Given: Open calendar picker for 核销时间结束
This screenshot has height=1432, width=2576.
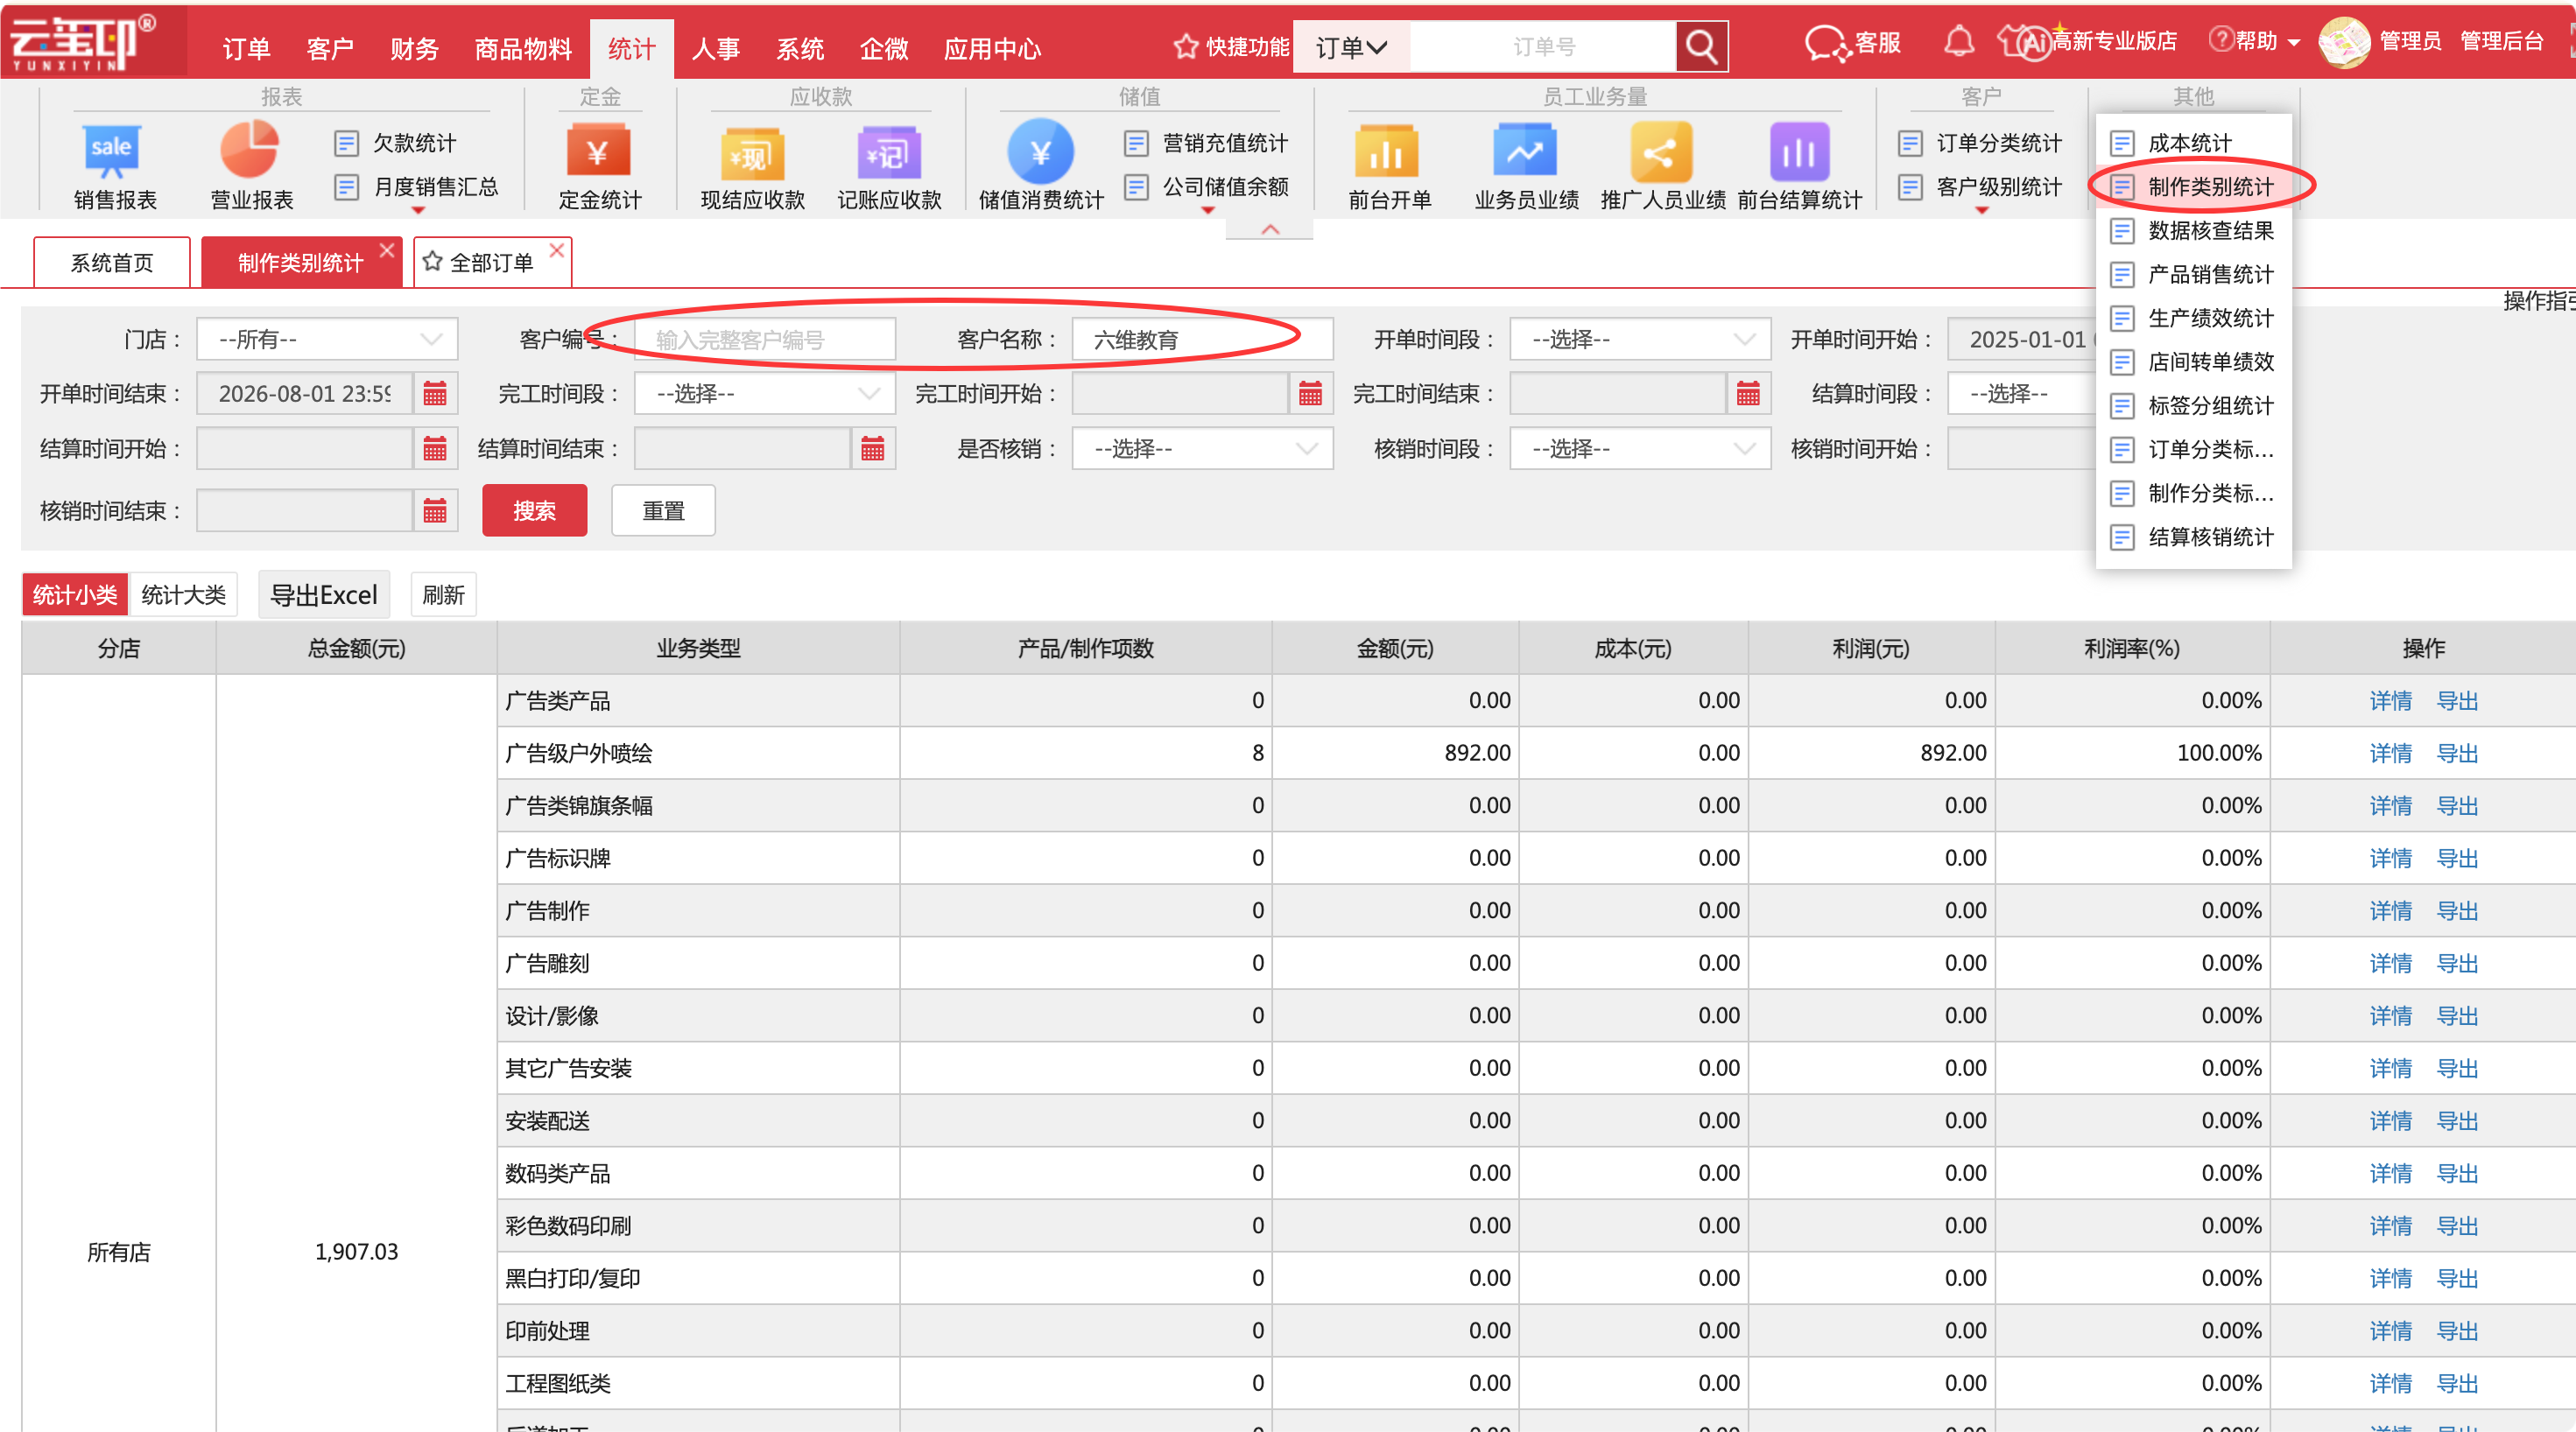Looking at the screenshot, I should pos(435,511).
